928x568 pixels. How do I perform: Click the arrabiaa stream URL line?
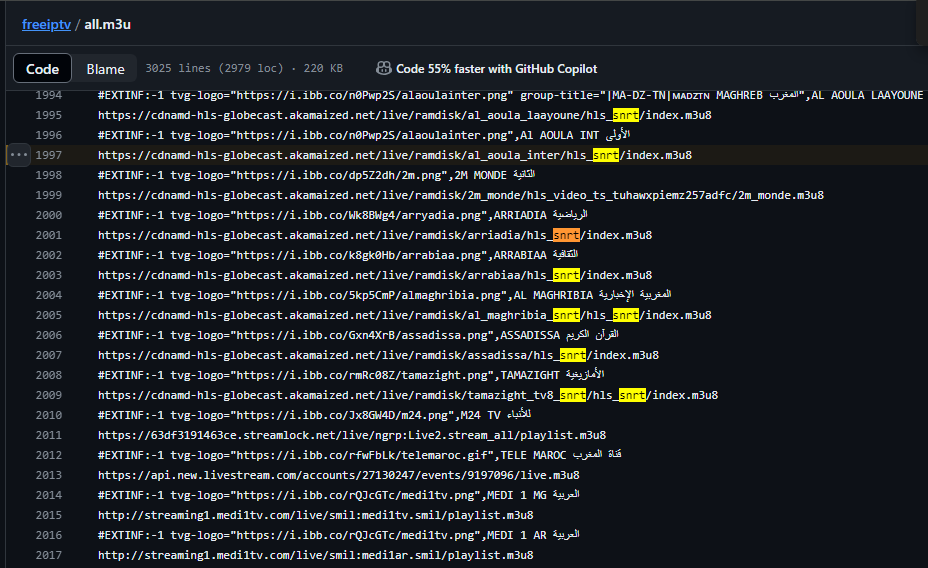[x=375, y=275]
